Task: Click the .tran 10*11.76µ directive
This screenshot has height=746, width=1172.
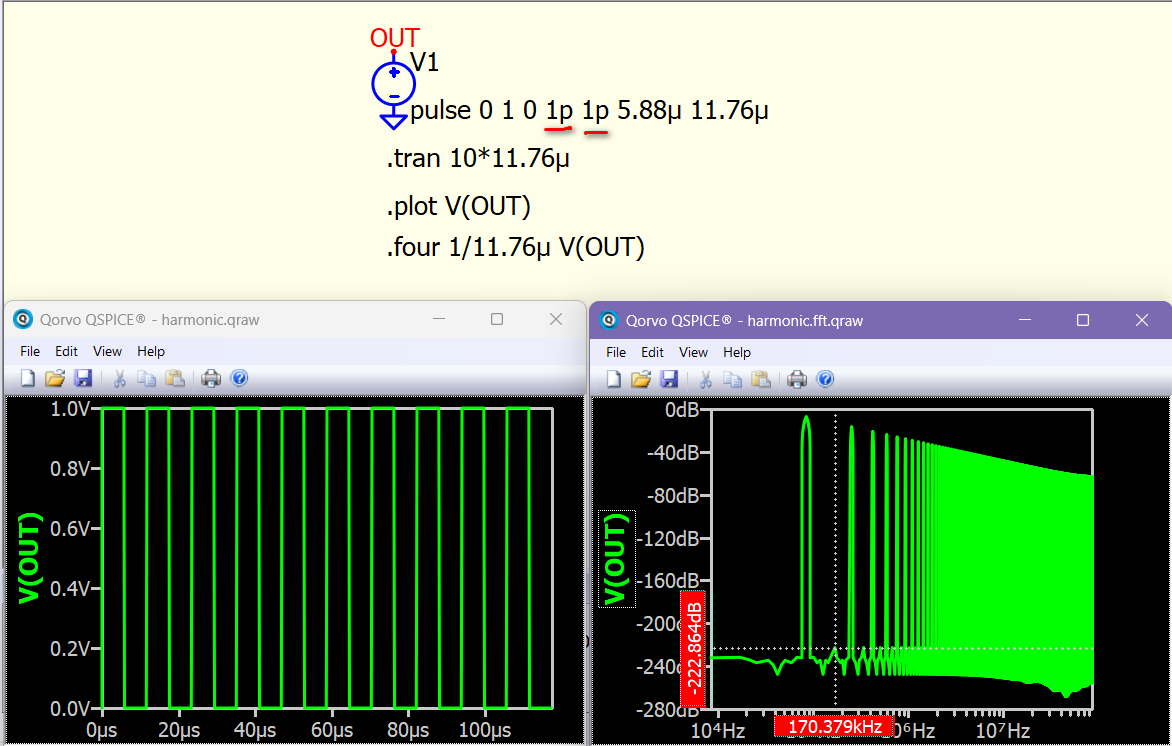Action: click(x=478, y=158)
